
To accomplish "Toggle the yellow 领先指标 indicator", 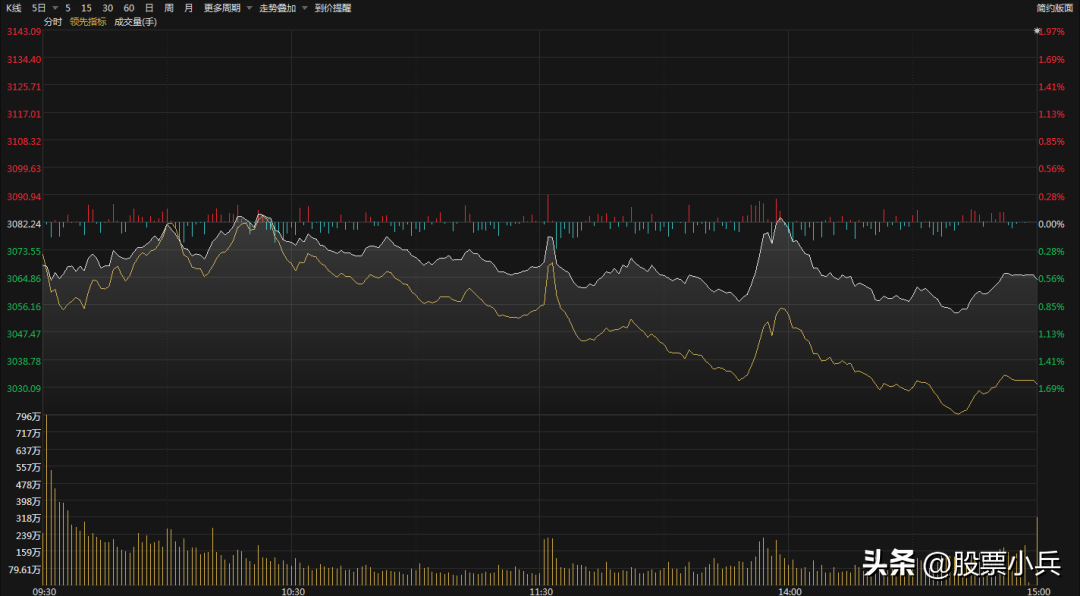I will [88, 21].
